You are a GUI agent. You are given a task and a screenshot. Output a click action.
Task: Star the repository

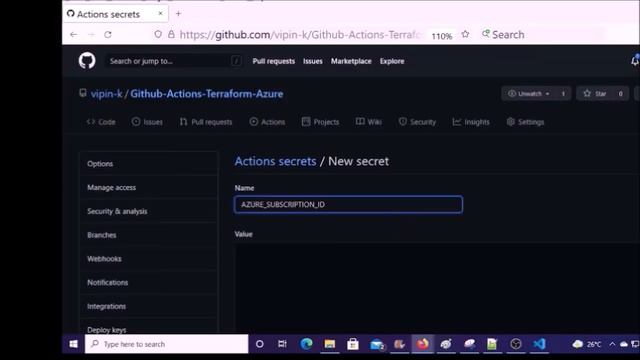[595, 94]
